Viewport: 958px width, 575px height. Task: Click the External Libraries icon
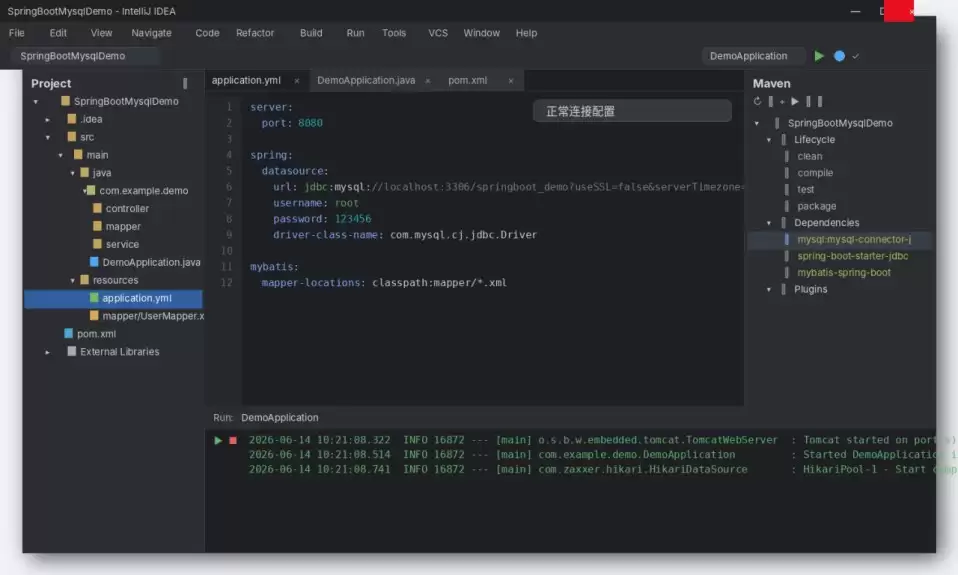tap(72, 351)
